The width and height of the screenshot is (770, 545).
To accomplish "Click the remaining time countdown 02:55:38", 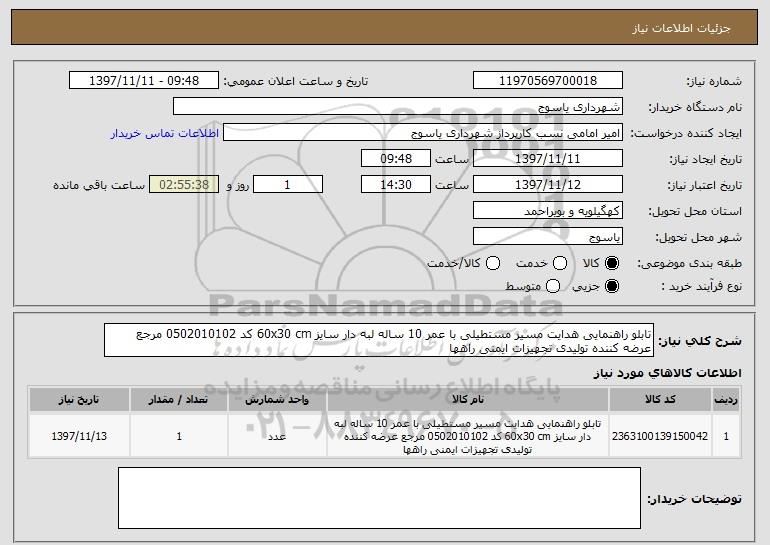I will [x=184, y=185].
